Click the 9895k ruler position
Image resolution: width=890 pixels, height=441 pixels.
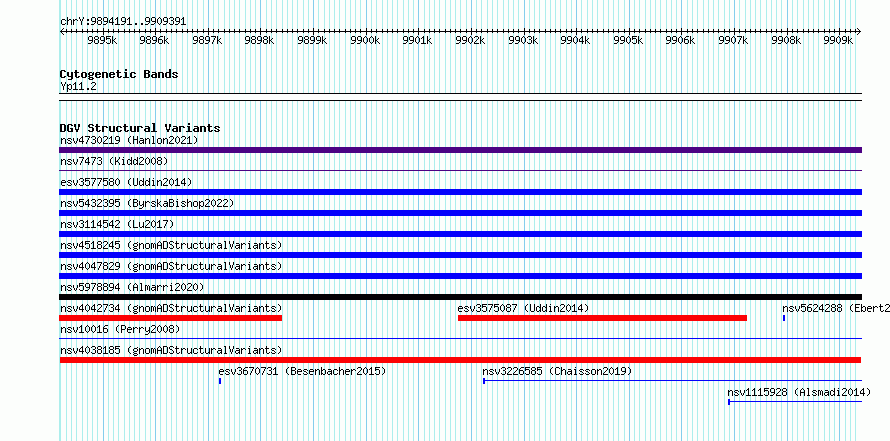[102, 40]
